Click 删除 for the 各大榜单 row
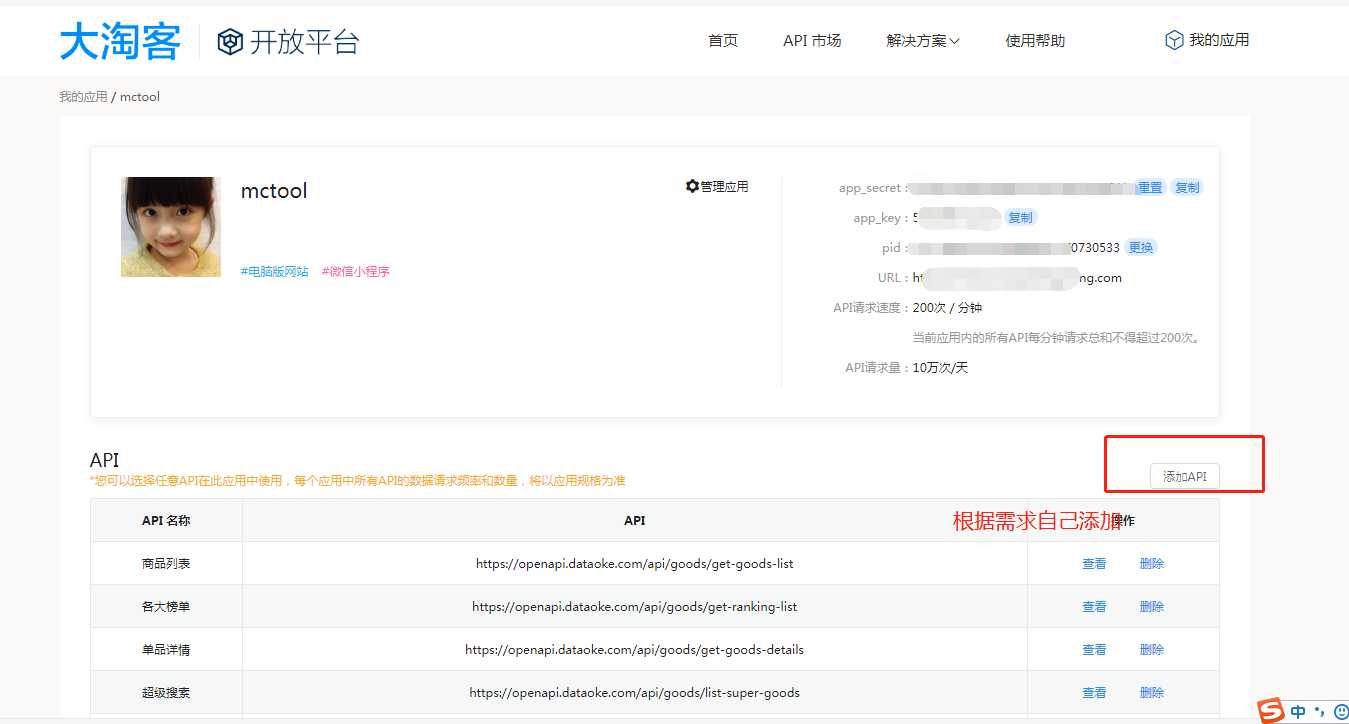The height and width of the screenshot is (724, 1349). 1152,607
